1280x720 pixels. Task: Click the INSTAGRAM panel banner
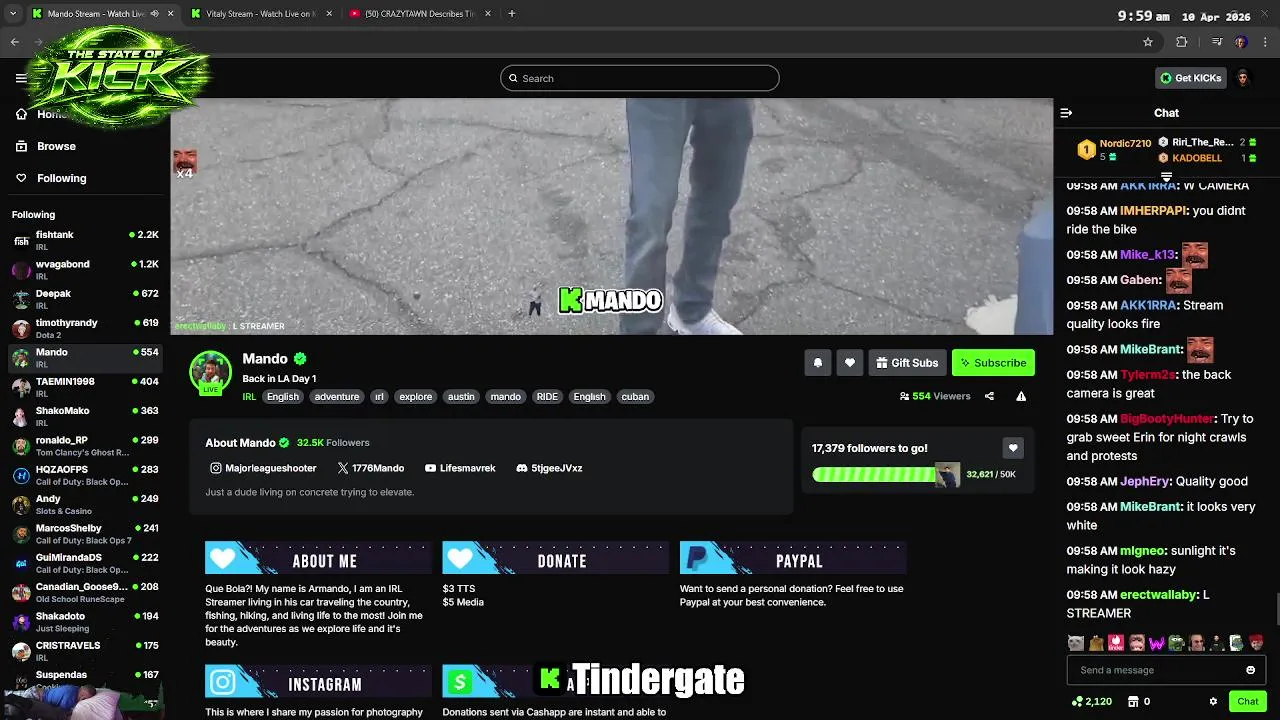pyautogui.click(x=318, y=681)
